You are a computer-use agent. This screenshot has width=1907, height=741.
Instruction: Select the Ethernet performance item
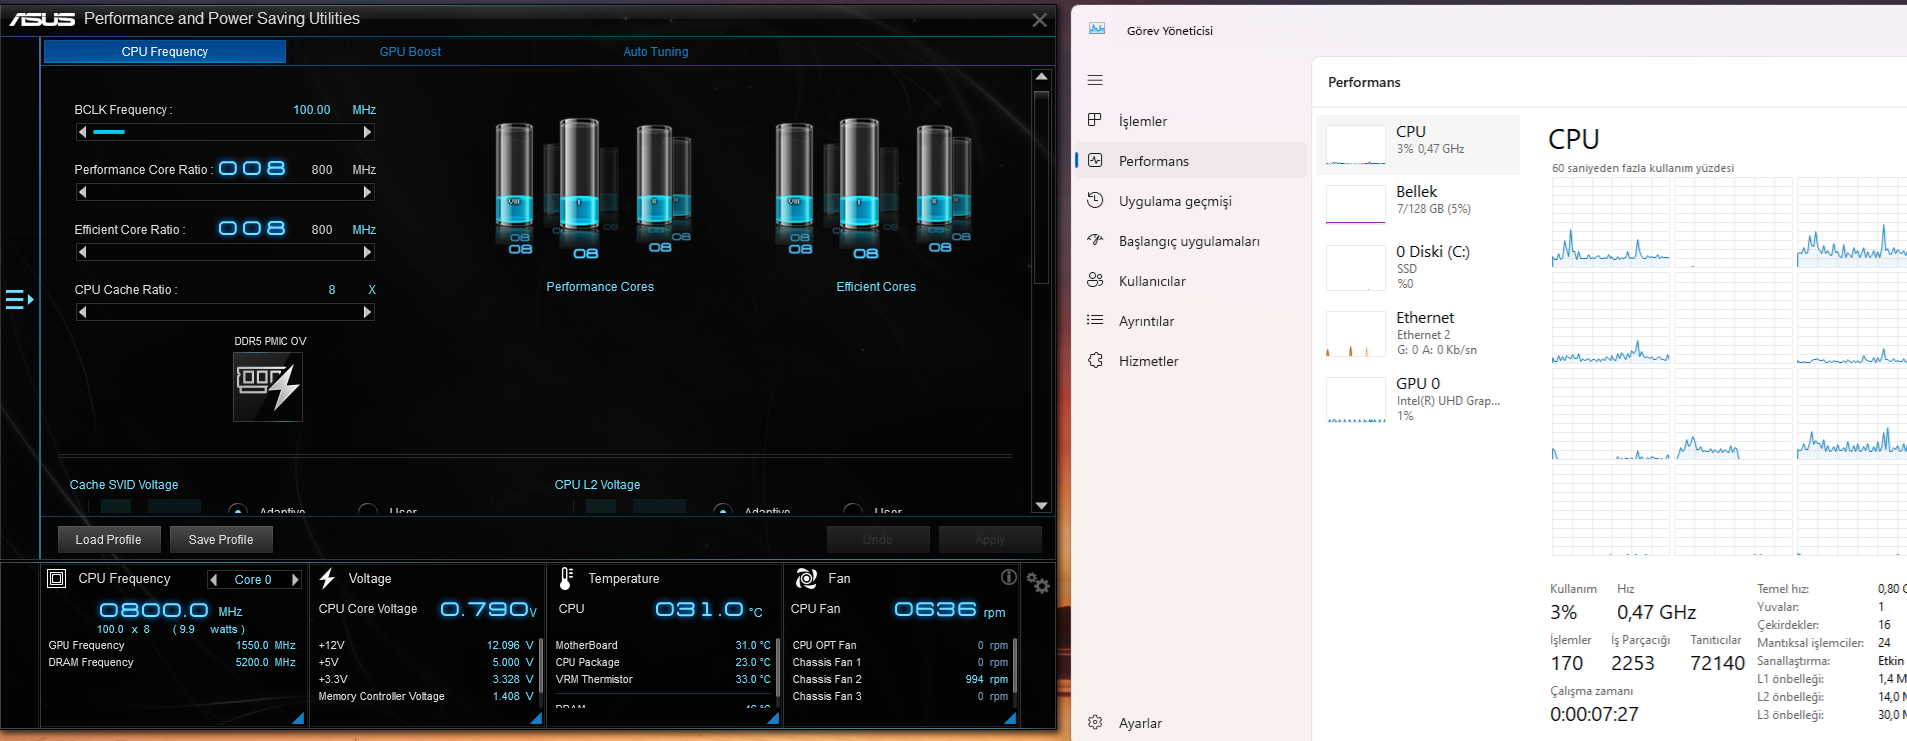point(1418,334)
